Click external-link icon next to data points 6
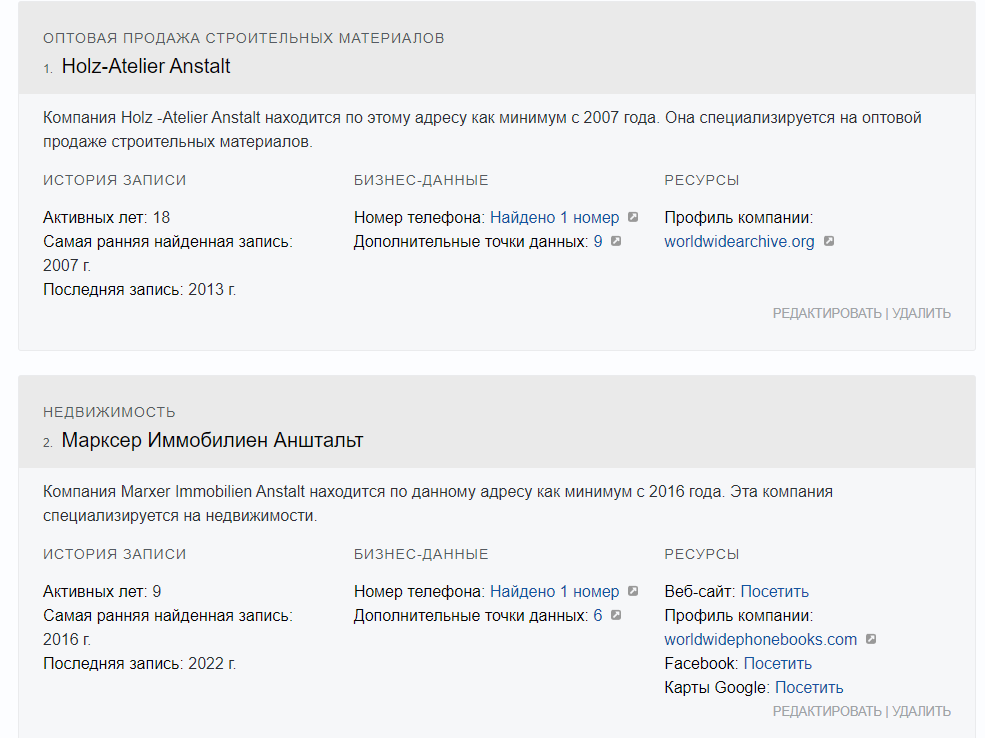This screenshot has width=985, height=738. (x=616, y=615)
